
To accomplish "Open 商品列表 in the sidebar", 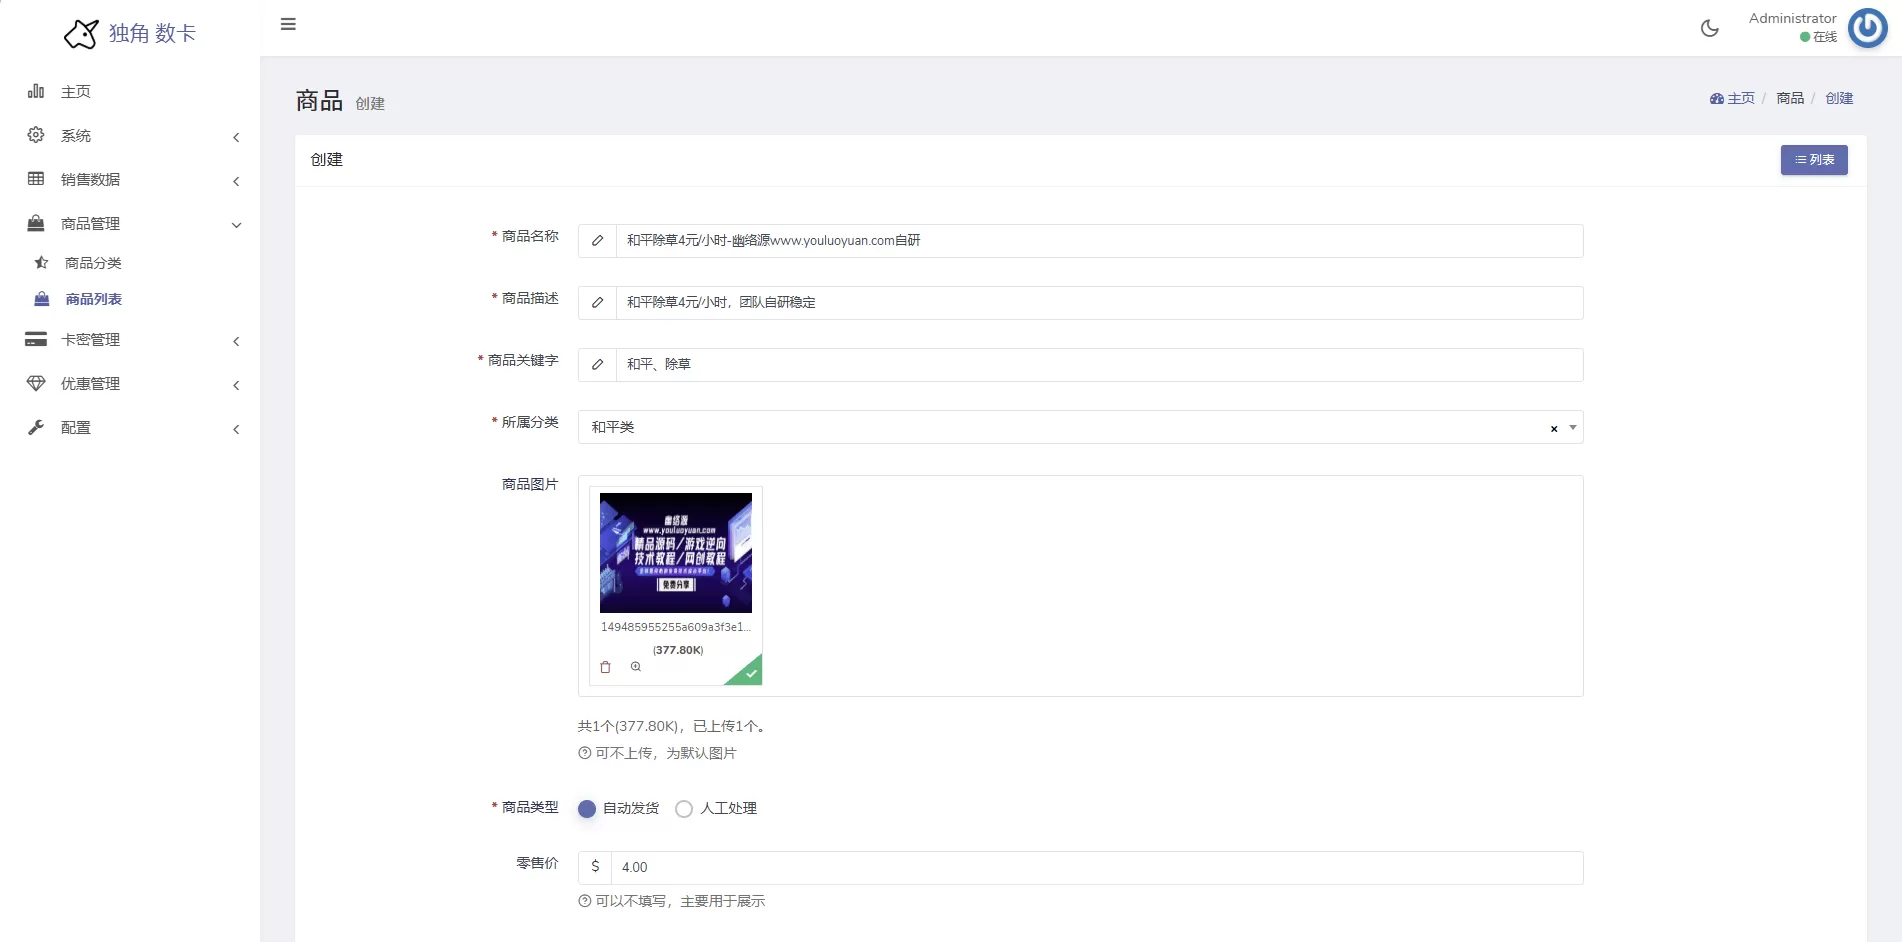I will [x=93, y=299].
